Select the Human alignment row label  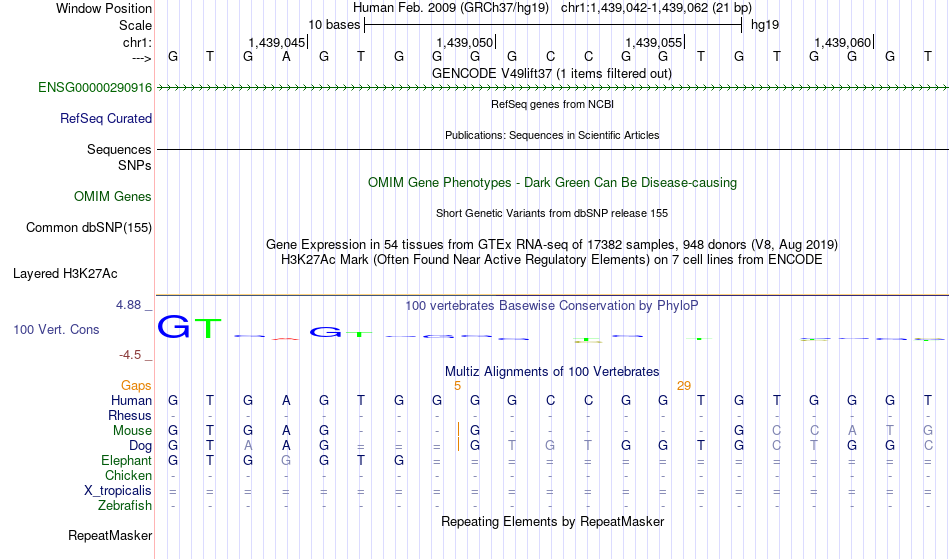pyautogui.click(x=131, y=400)
